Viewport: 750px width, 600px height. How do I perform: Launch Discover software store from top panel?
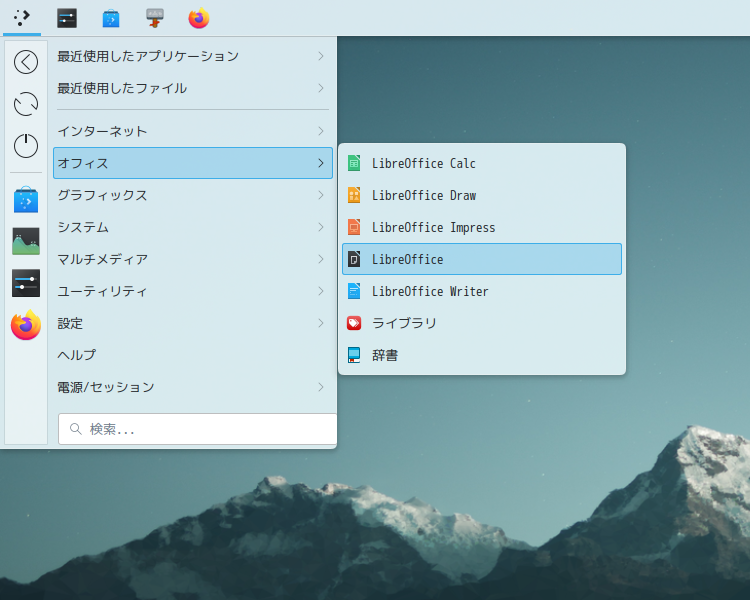[x=111, y=18]
